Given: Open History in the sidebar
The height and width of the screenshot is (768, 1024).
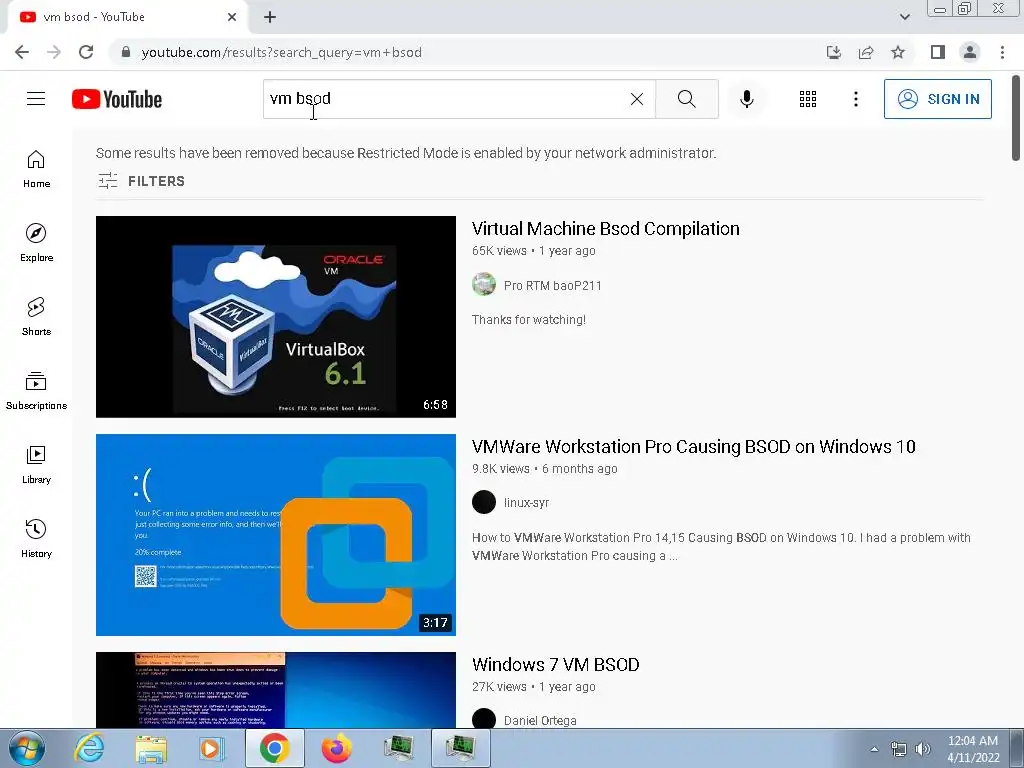Looking at the screenshot, I should [37, 539].
